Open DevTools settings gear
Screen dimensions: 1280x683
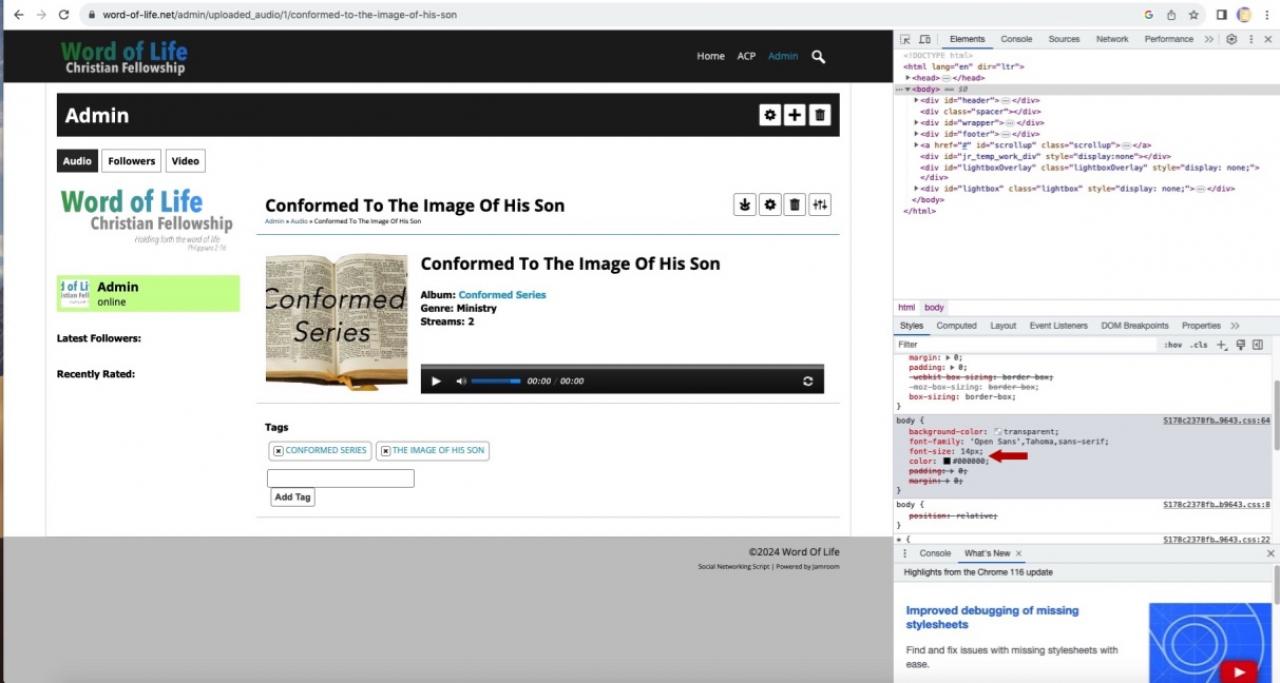pos(1232,39)
